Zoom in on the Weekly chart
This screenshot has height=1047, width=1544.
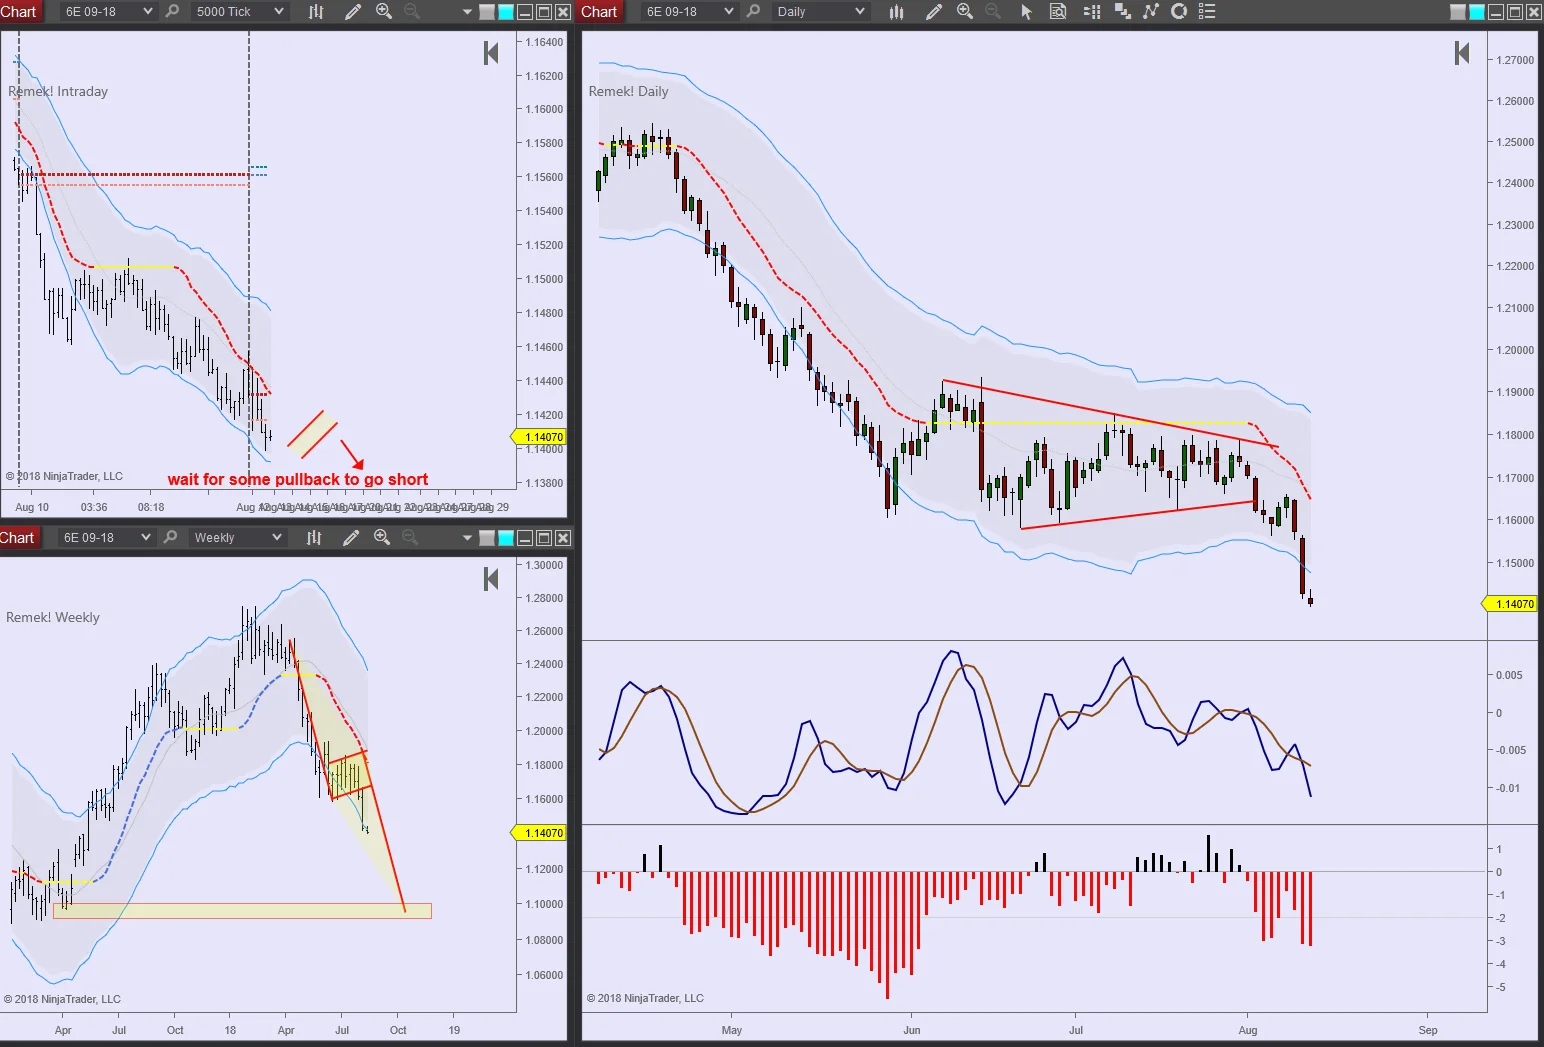tap(382, 537)
